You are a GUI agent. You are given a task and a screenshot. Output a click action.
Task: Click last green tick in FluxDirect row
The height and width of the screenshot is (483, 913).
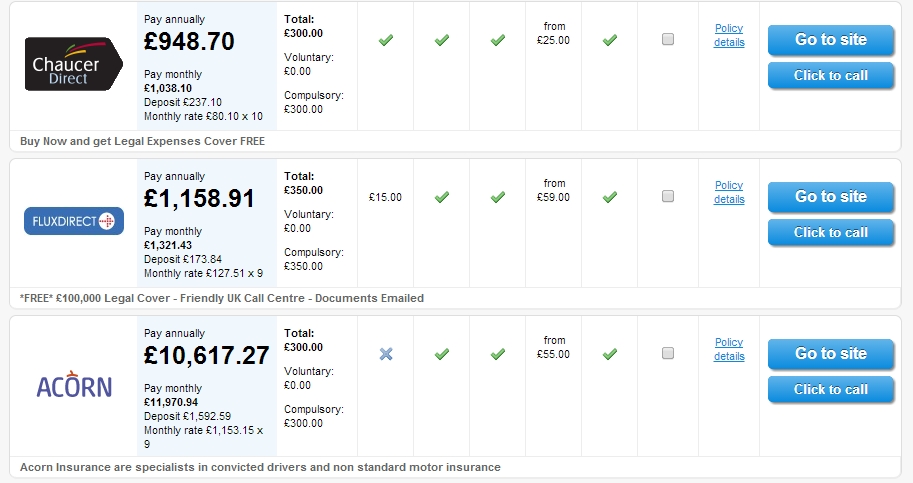610,197
